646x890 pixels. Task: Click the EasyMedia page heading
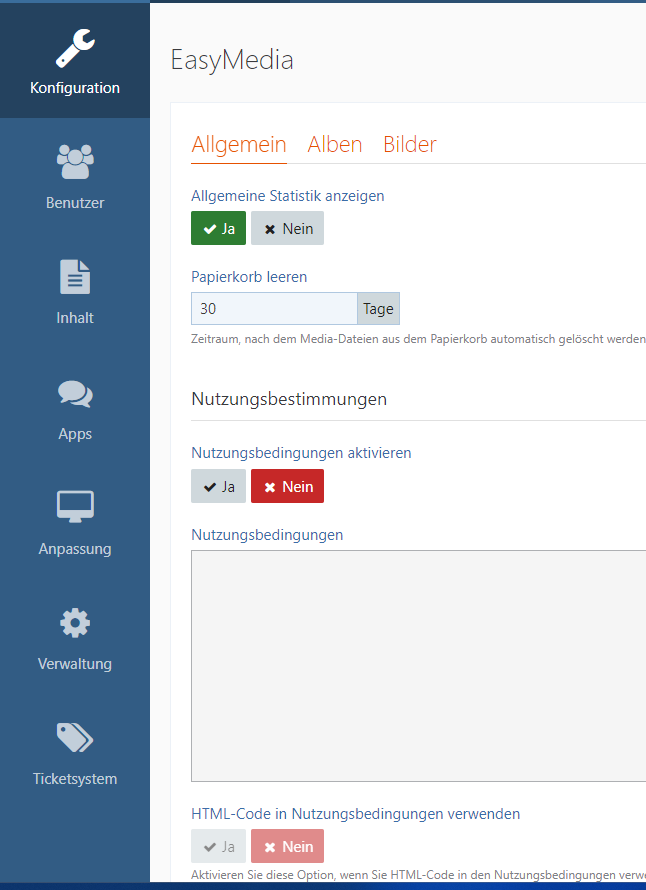232,60
